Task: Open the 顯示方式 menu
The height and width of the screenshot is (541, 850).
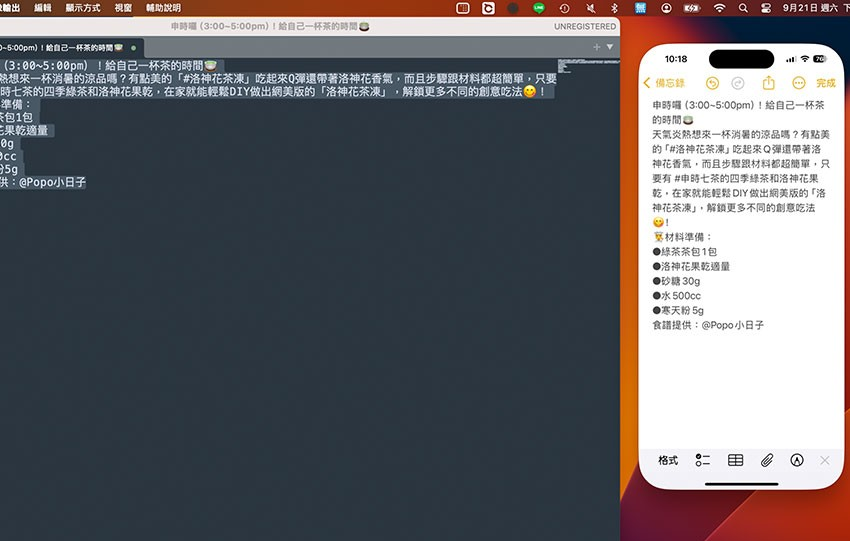Action: pyautogui.click(x=83, y=8)
